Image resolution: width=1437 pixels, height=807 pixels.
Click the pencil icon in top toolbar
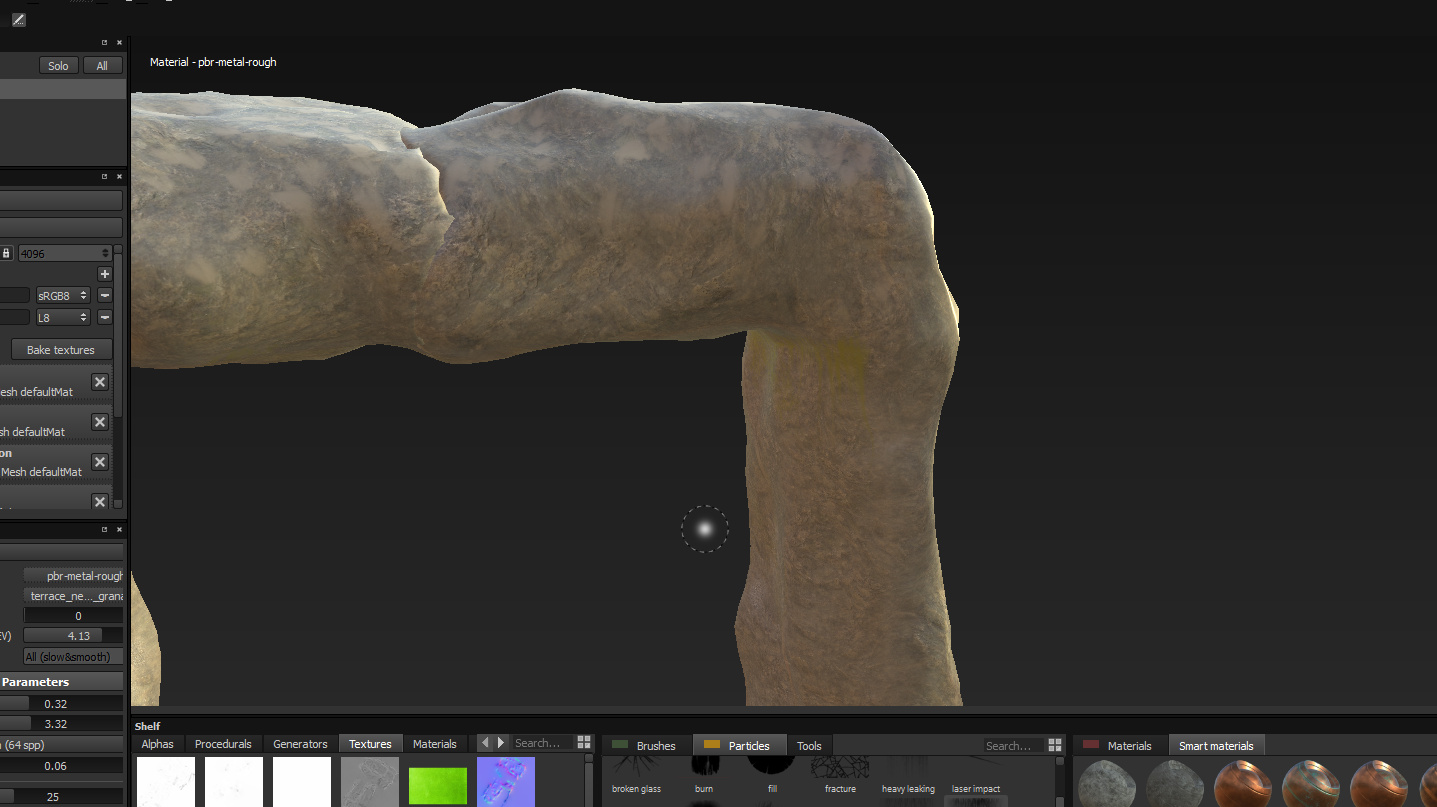click(x=19, y=20)
